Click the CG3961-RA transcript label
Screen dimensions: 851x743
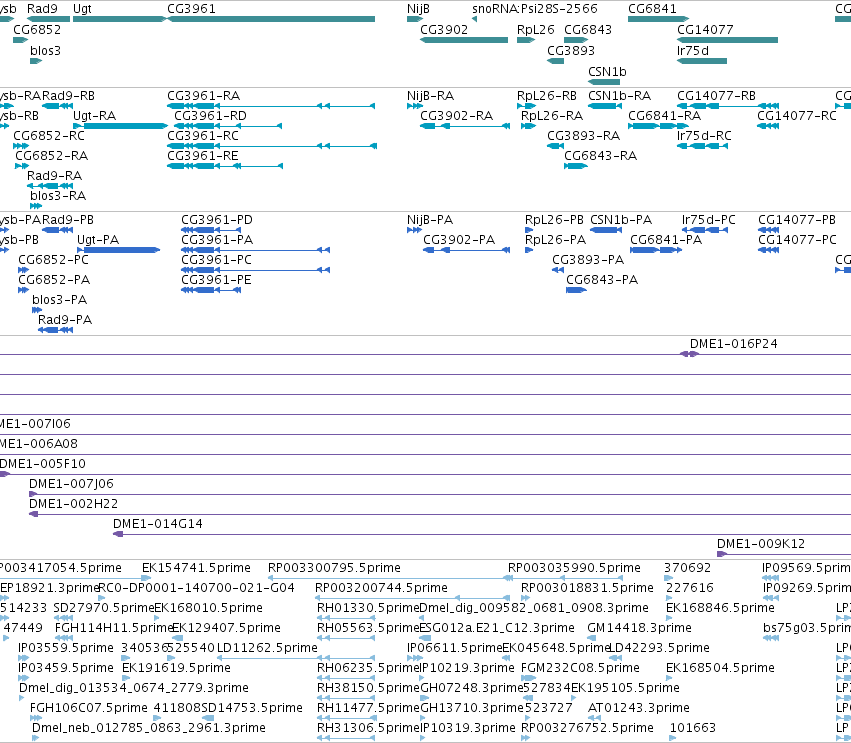pos(204,96)
